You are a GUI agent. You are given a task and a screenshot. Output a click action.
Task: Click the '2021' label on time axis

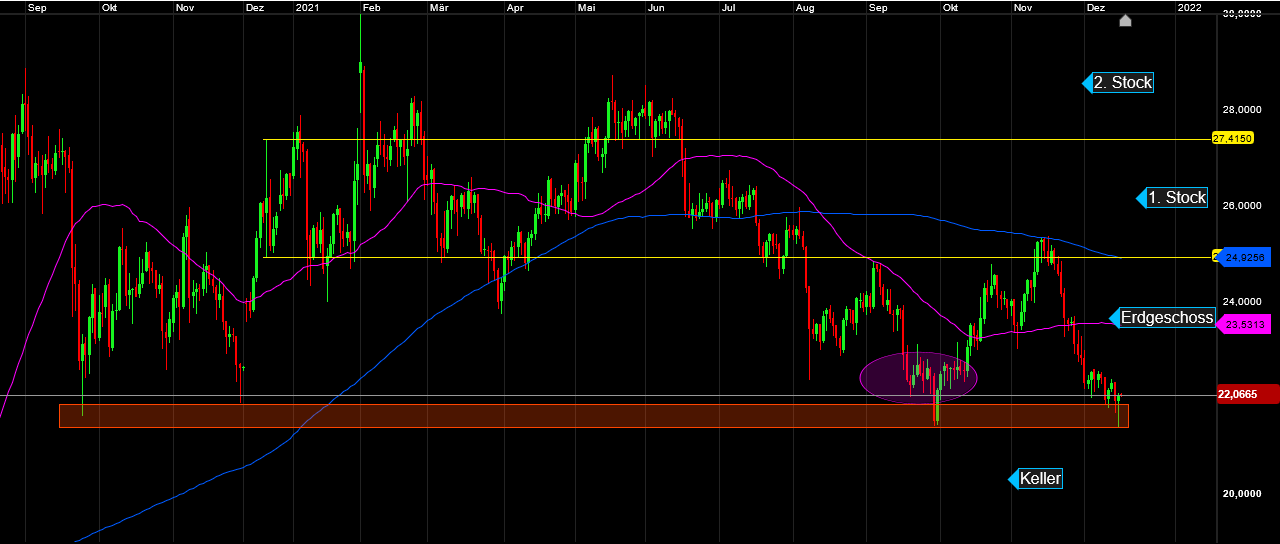coord(307,7)
